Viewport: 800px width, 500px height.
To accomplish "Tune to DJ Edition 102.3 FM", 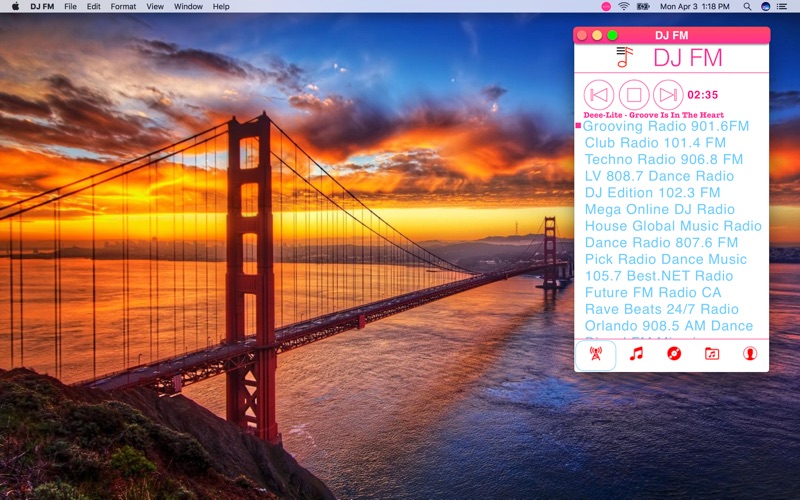I will click(653, 192).
